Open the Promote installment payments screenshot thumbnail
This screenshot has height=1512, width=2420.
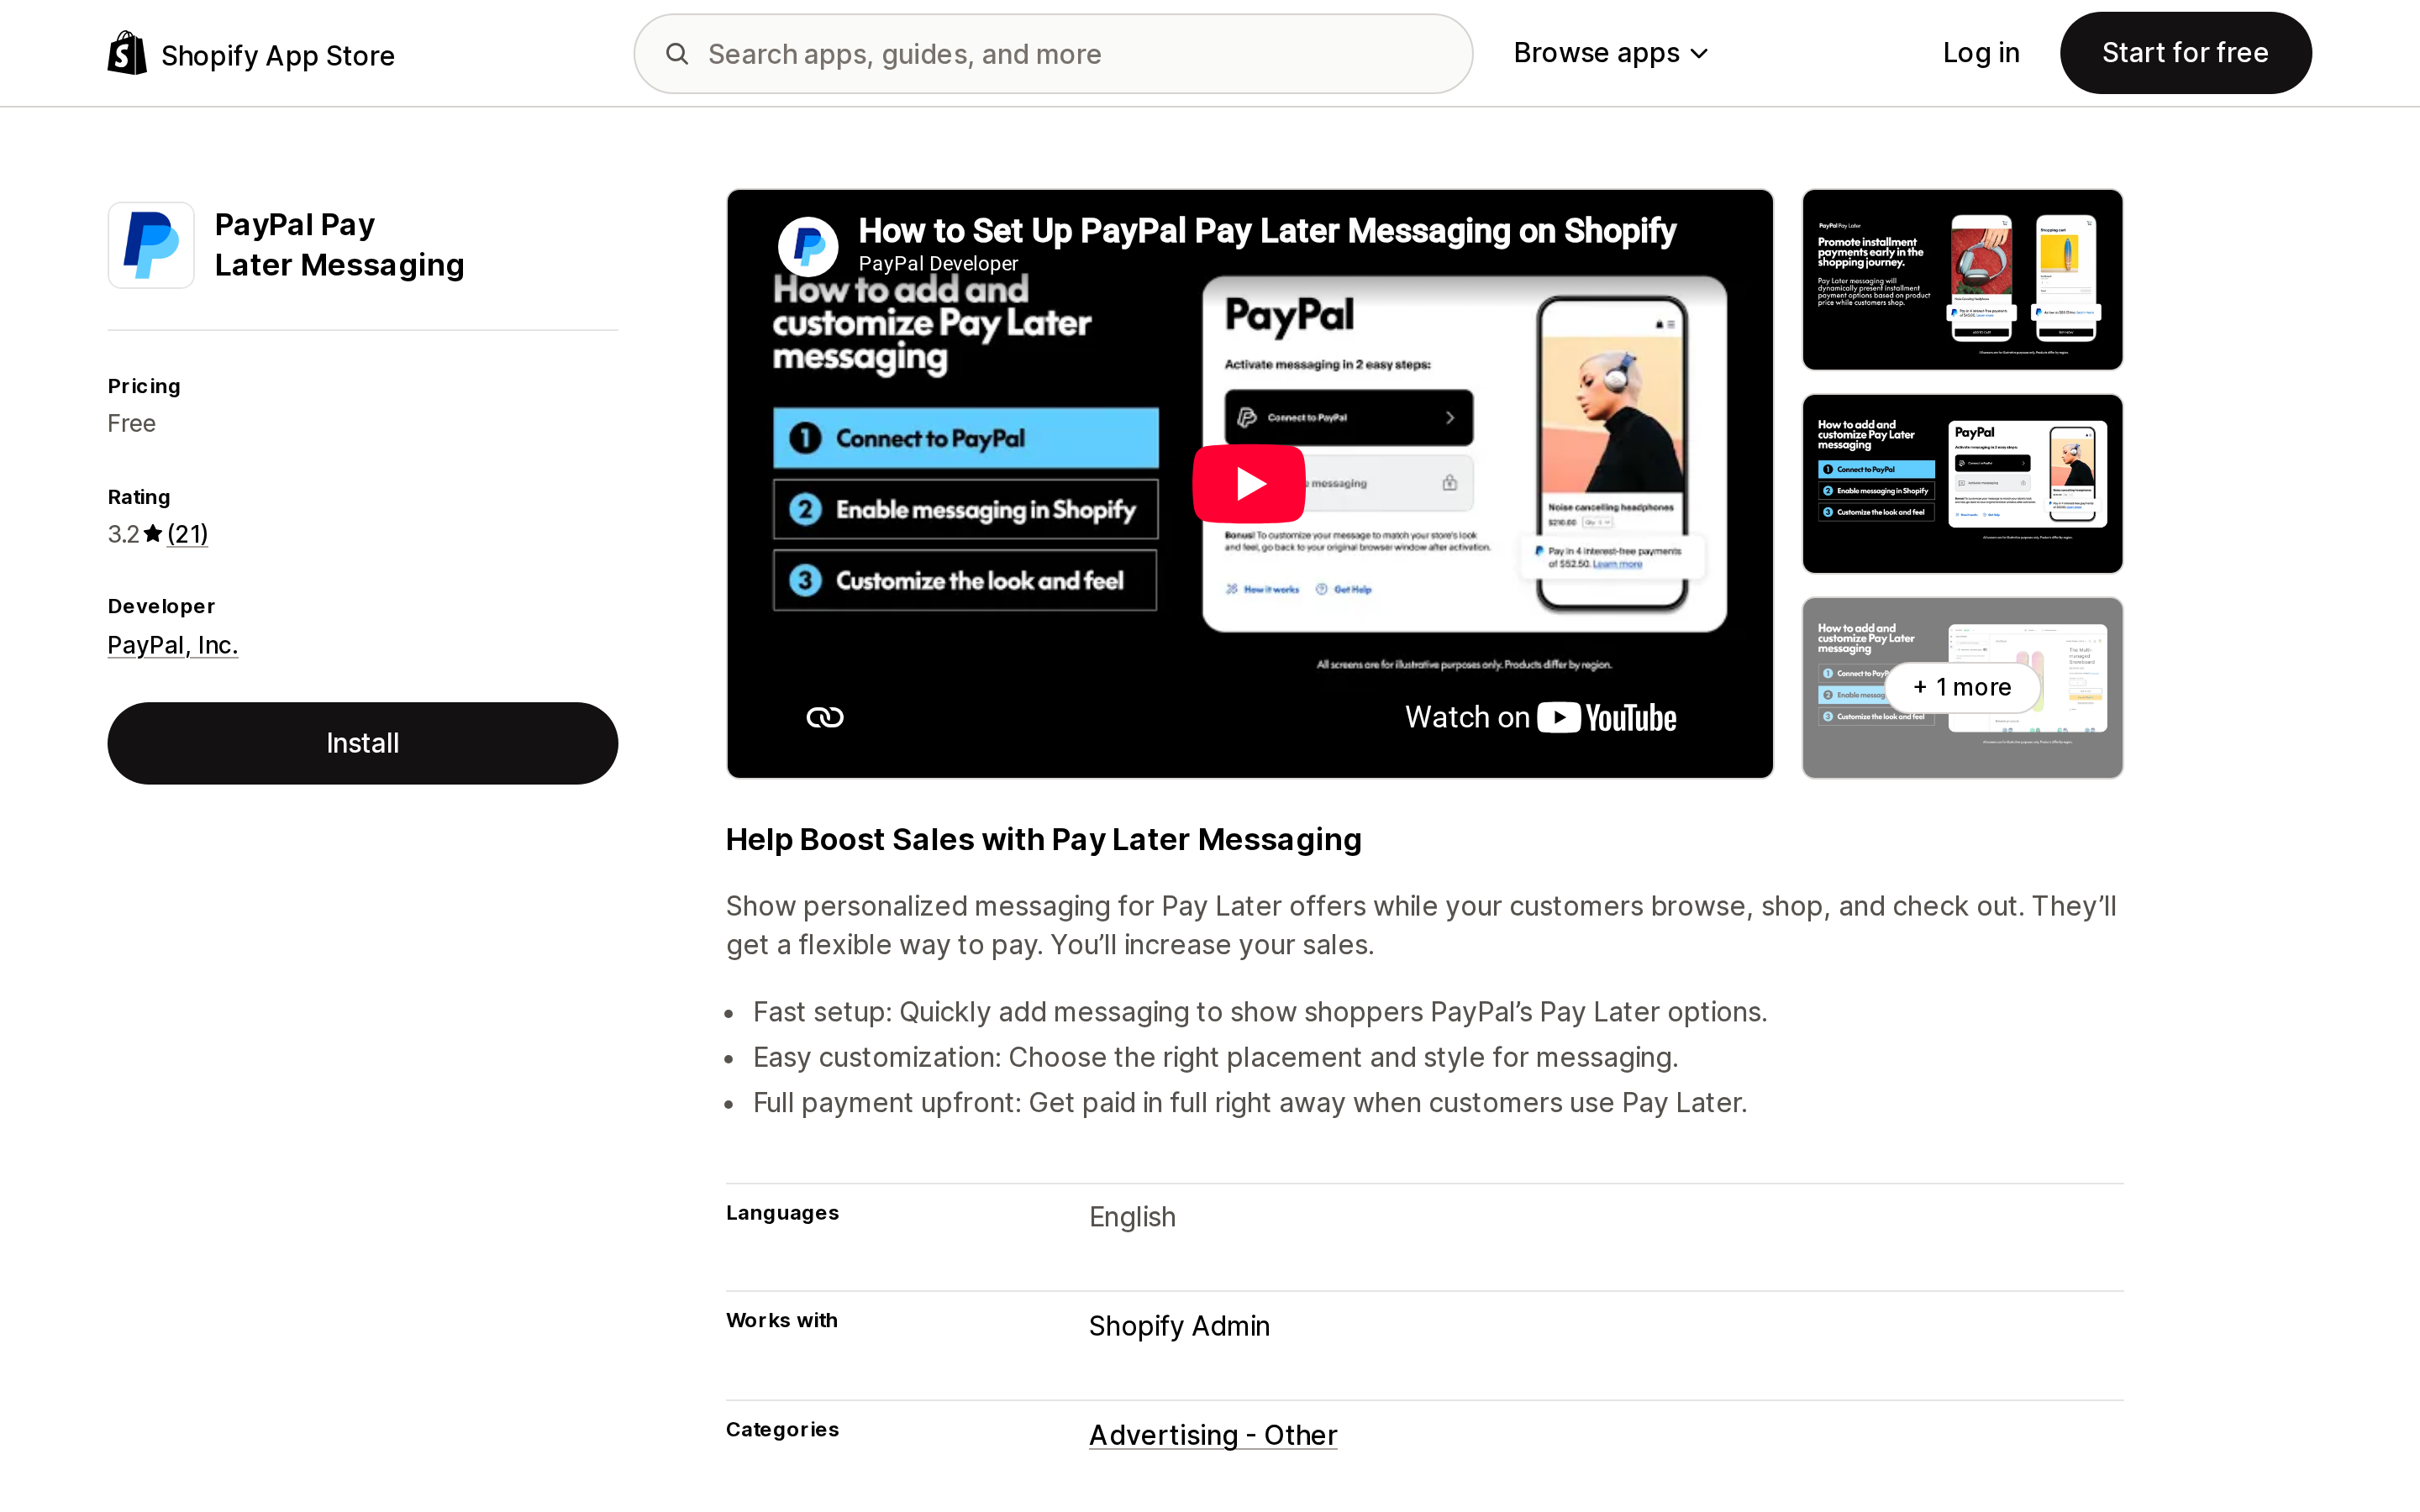coord(1962,279)
